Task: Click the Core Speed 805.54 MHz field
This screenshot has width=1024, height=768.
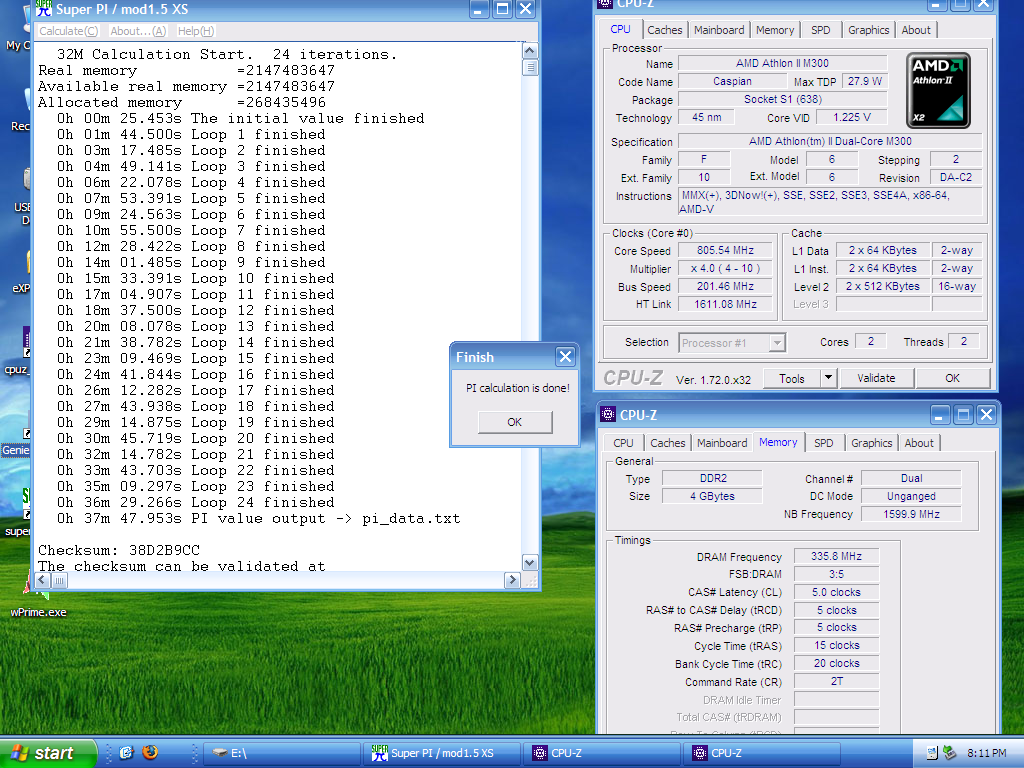Action: coord(725,250)
